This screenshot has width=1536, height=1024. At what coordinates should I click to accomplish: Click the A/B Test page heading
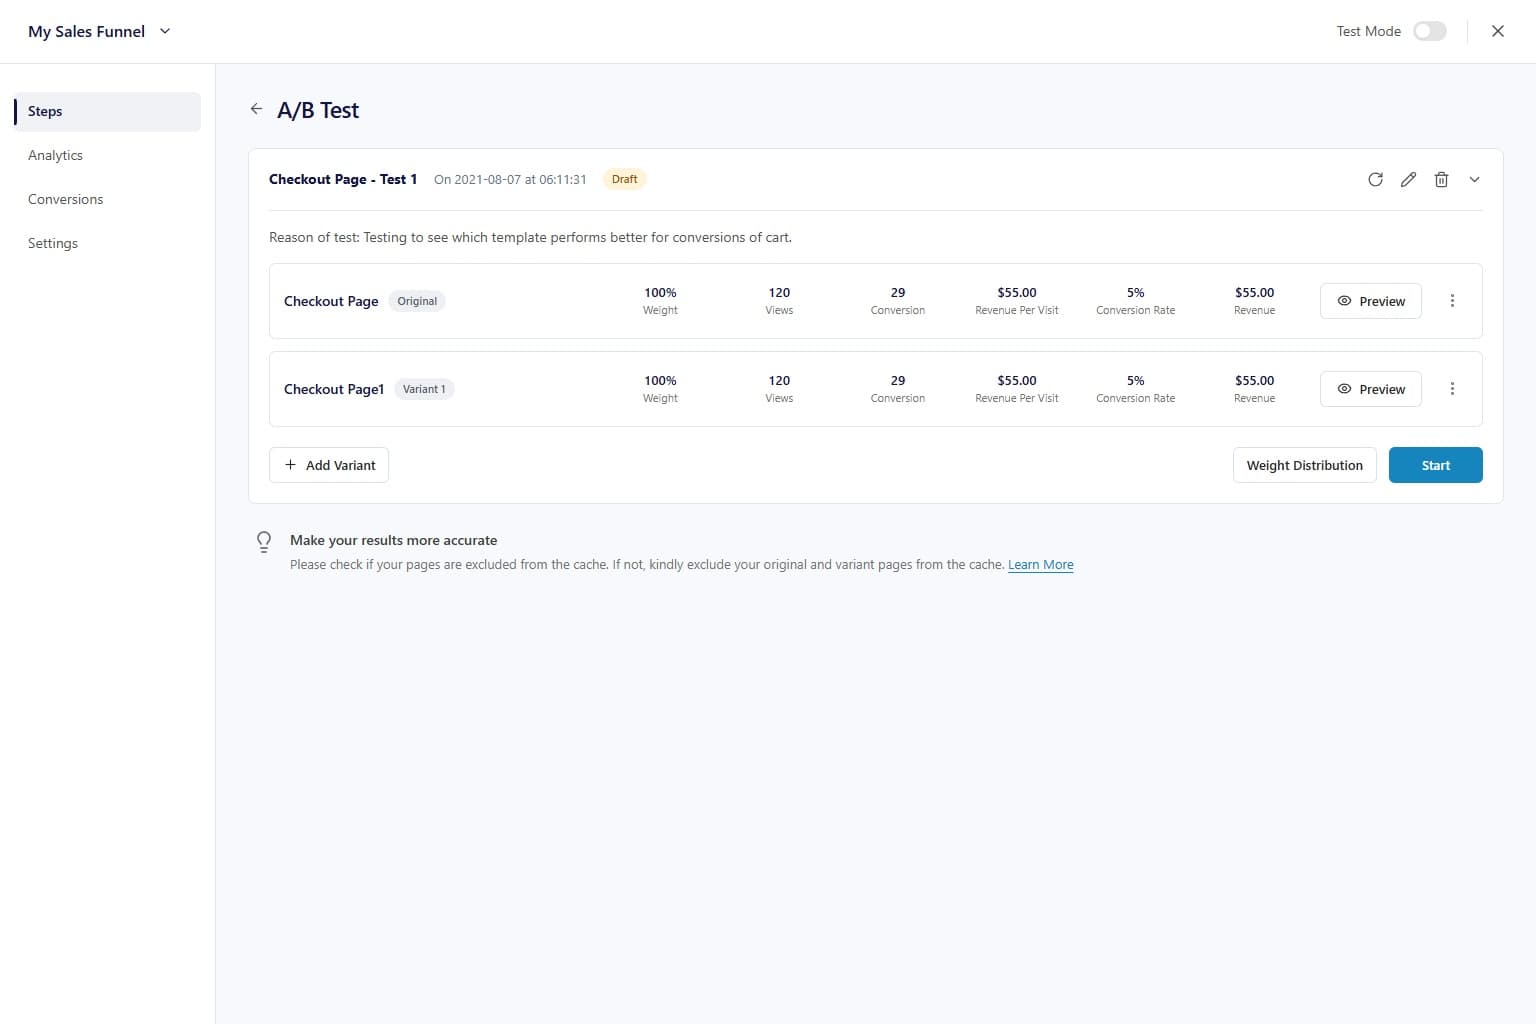pos(318,110)
